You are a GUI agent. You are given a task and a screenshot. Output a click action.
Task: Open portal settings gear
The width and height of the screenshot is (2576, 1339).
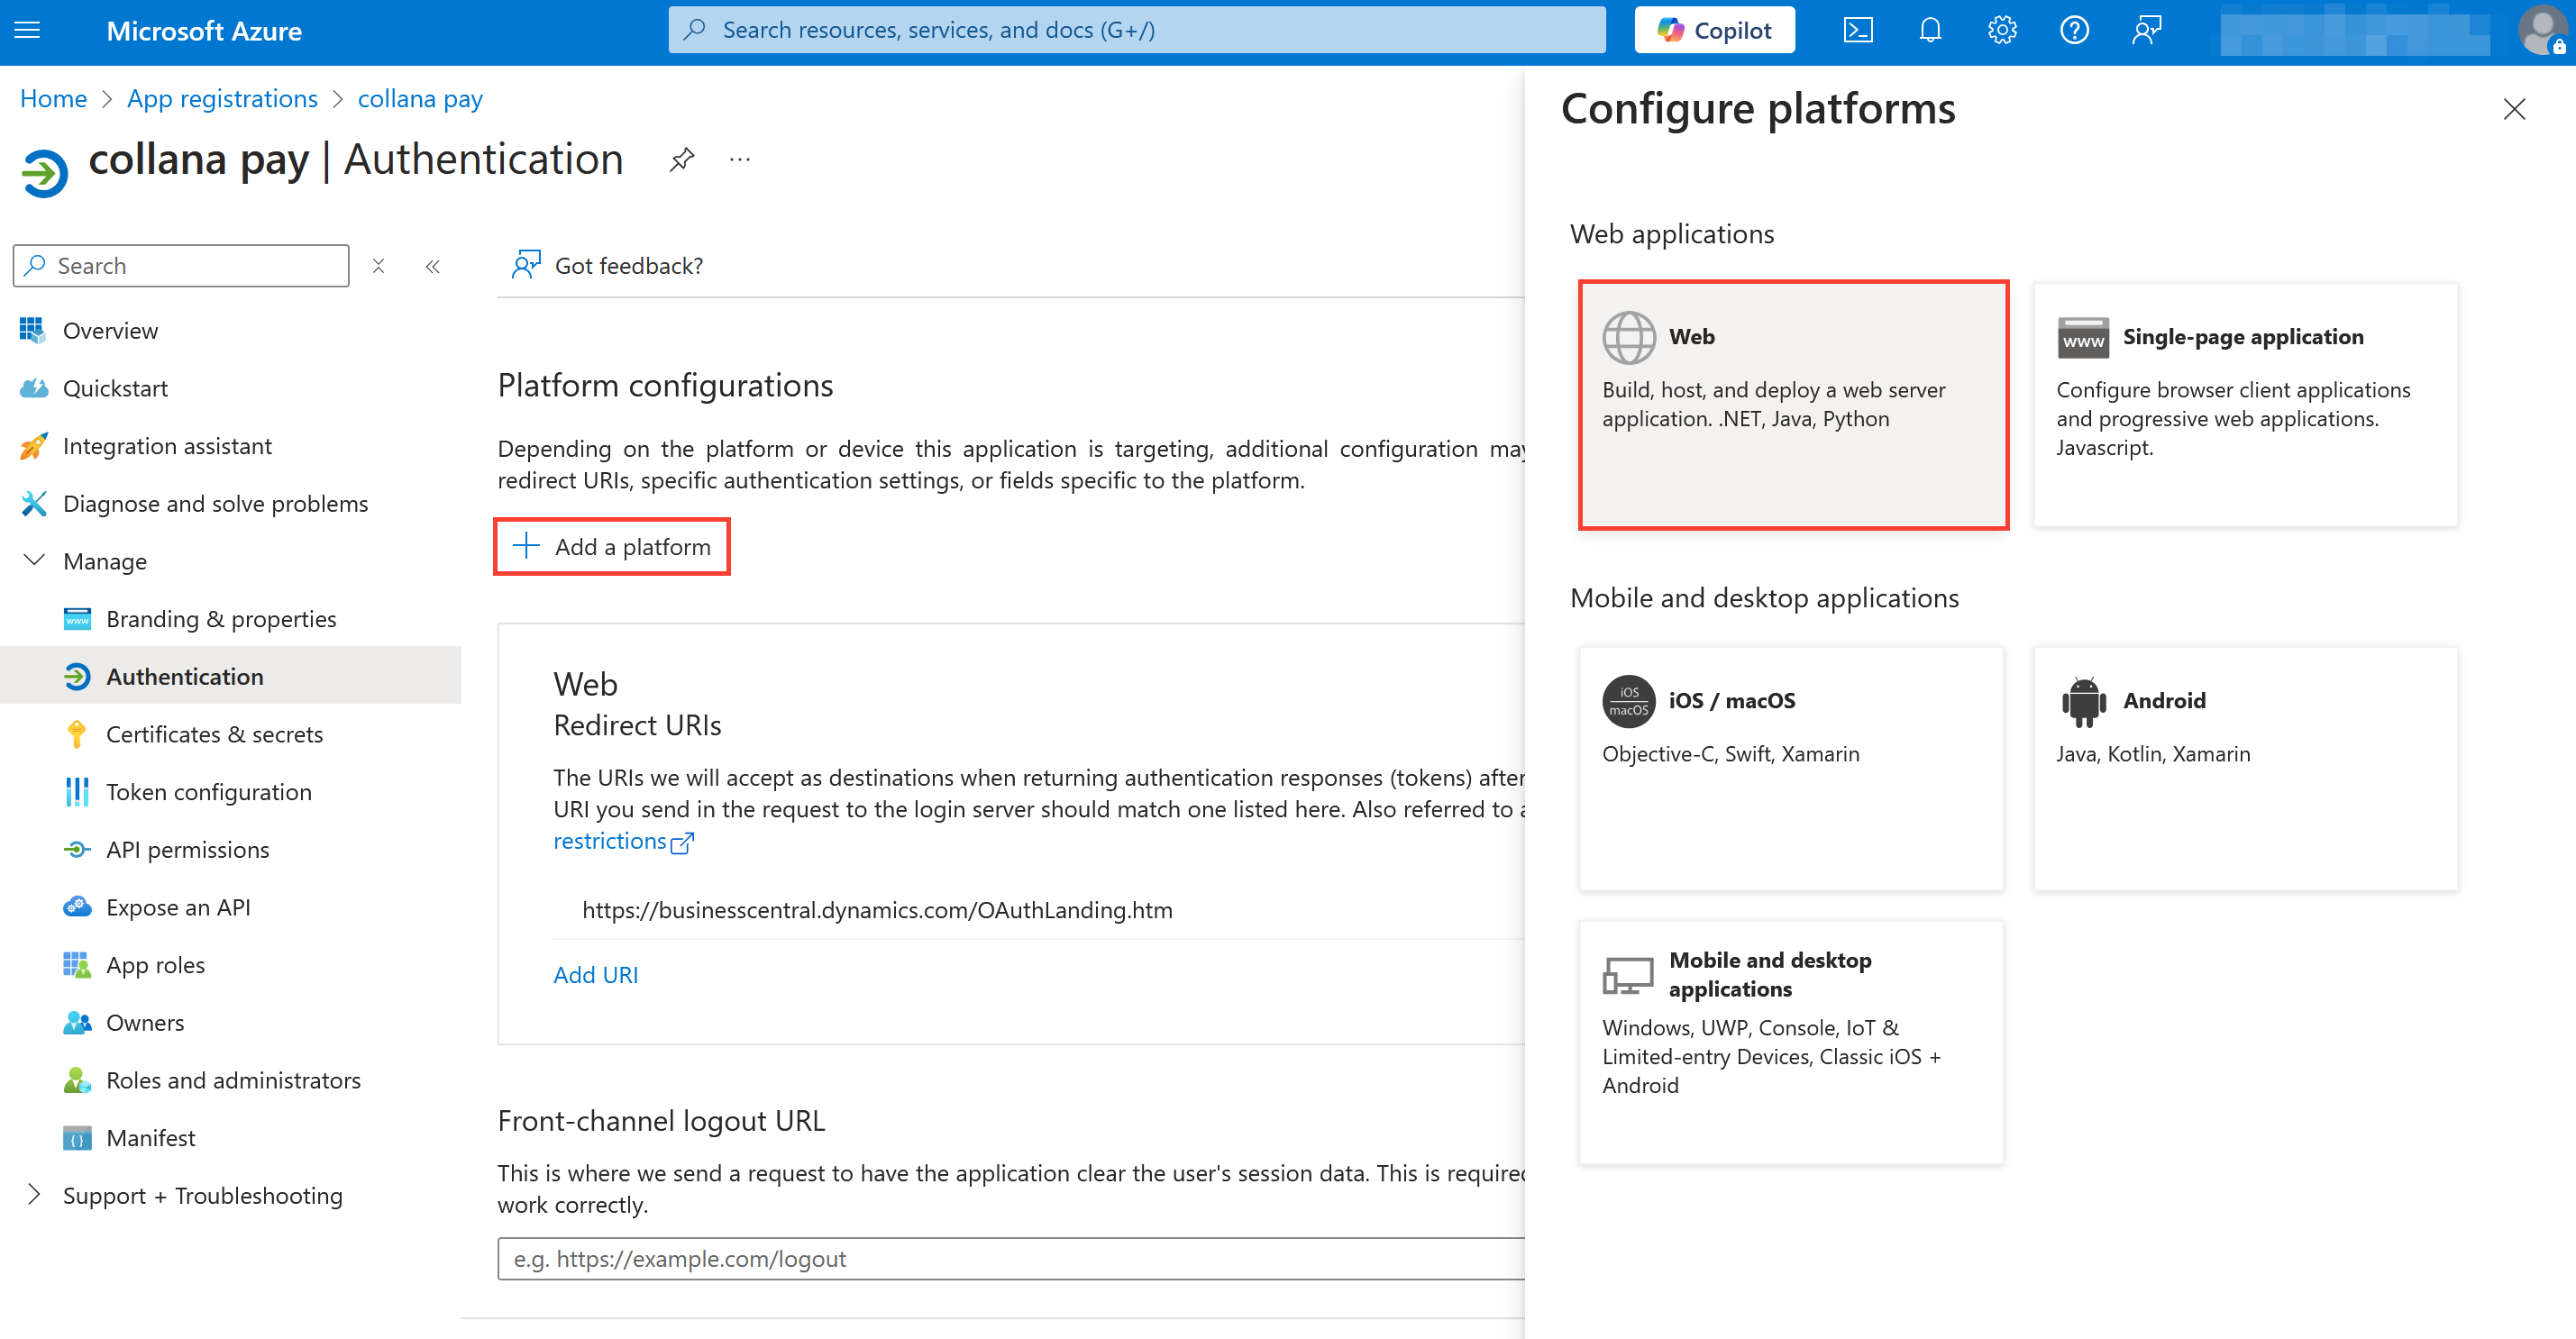[2002, 30]
